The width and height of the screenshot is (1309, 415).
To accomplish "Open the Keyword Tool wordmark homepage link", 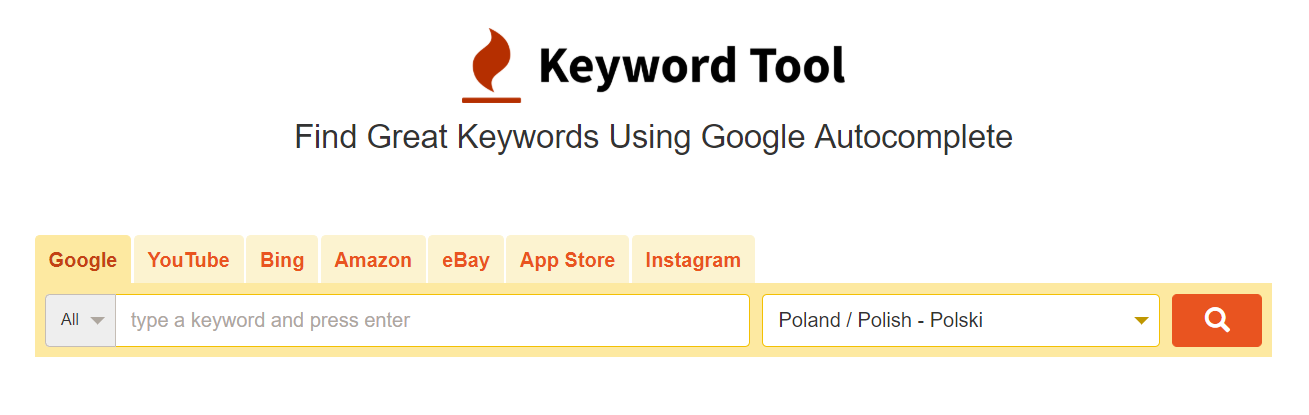I will 692,66.
